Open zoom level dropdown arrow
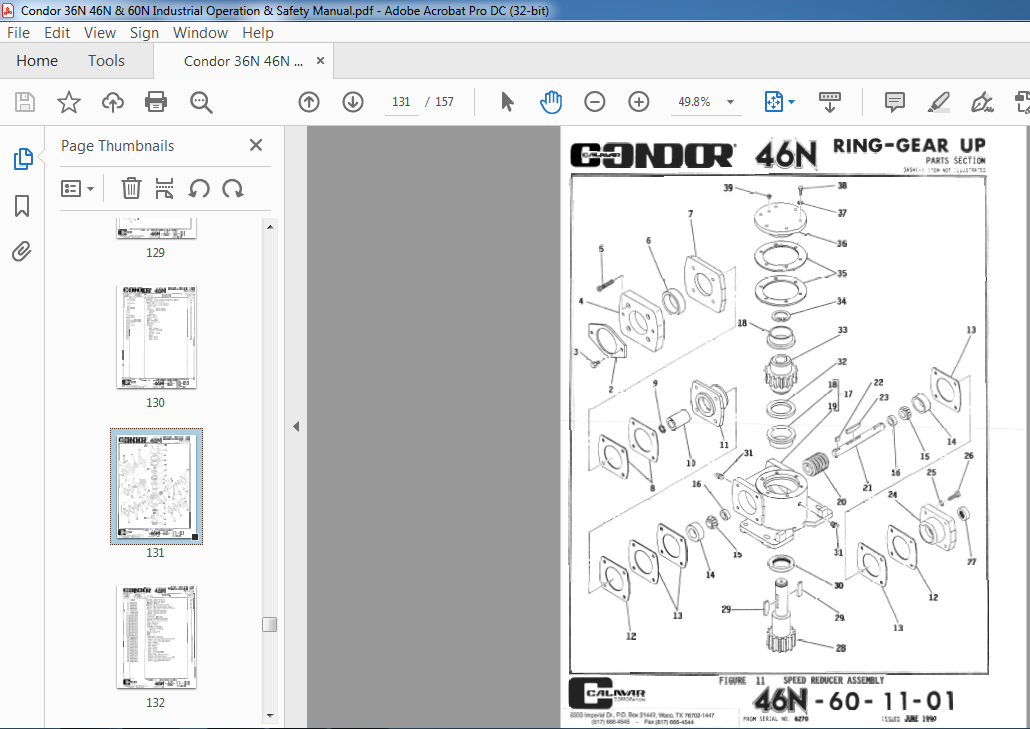Viewport: 1030px width, 729px height. pyautogui.click(x=730, y=102)
